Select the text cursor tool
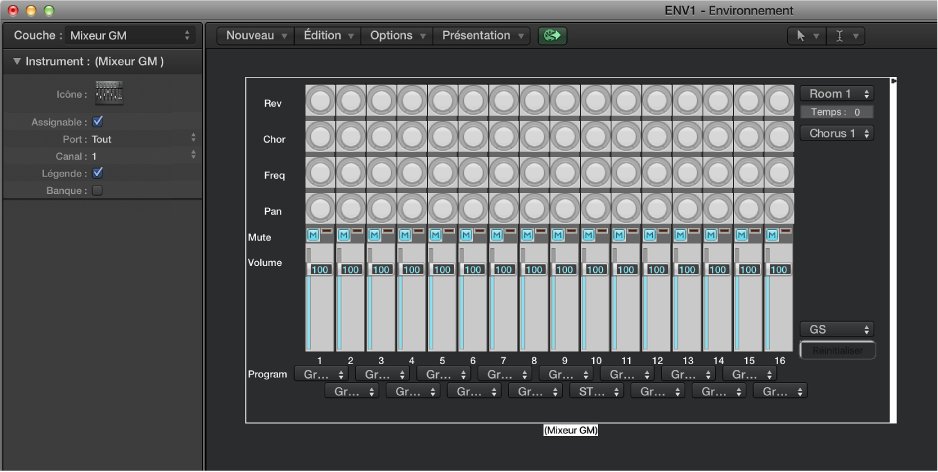 point(844,35)
